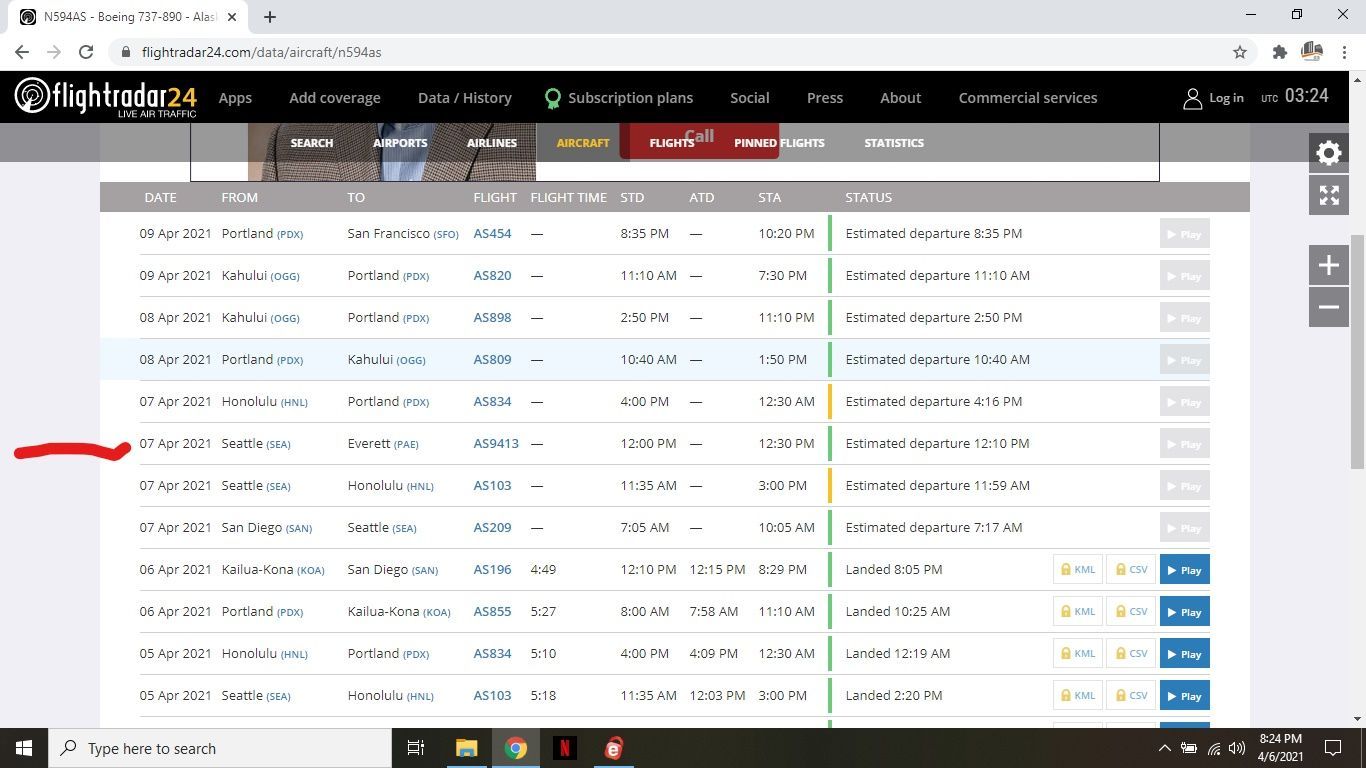The width and height of the screenshot is (1366, 768).
Task: Open a new browser tab
Action: point(270,16)
